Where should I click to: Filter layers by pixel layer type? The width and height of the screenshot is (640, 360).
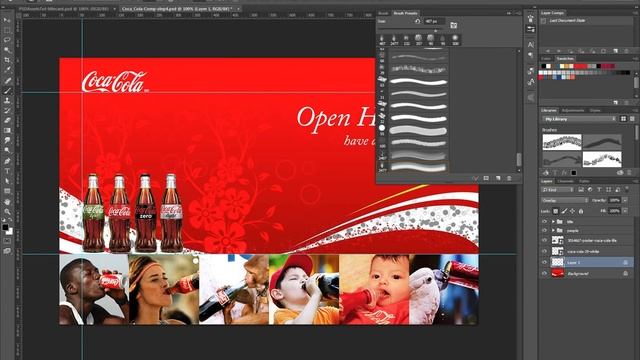[581, 190]
